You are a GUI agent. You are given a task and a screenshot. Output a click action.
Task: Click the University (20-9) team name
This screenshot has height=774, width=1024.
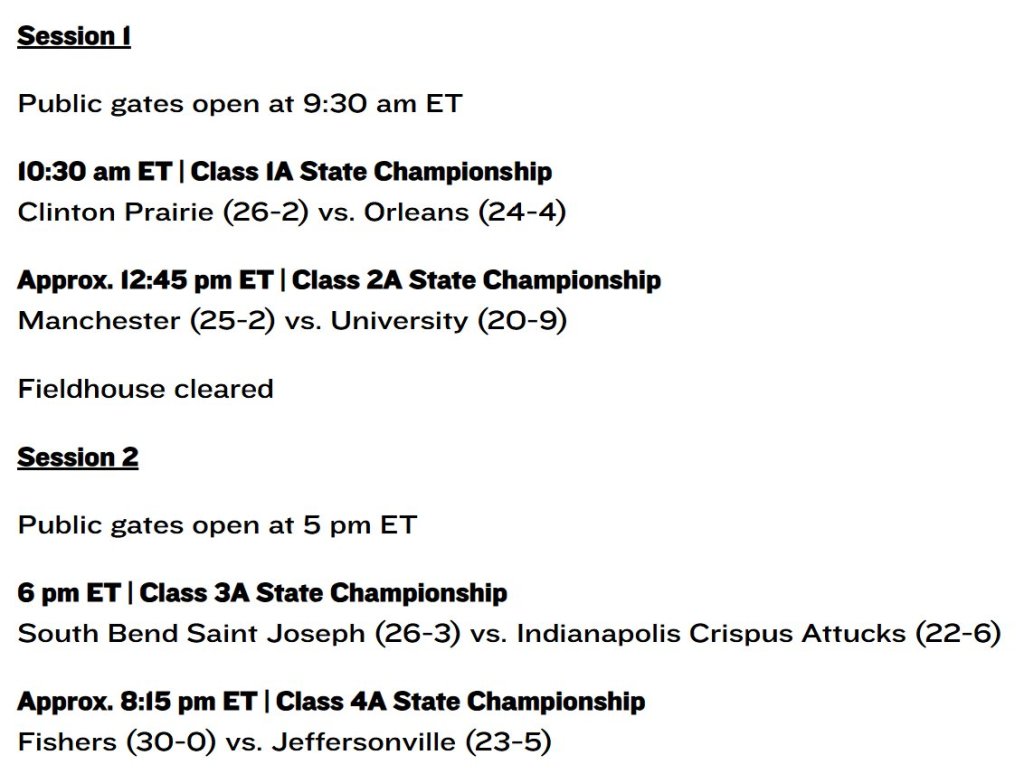click(449, 321)
